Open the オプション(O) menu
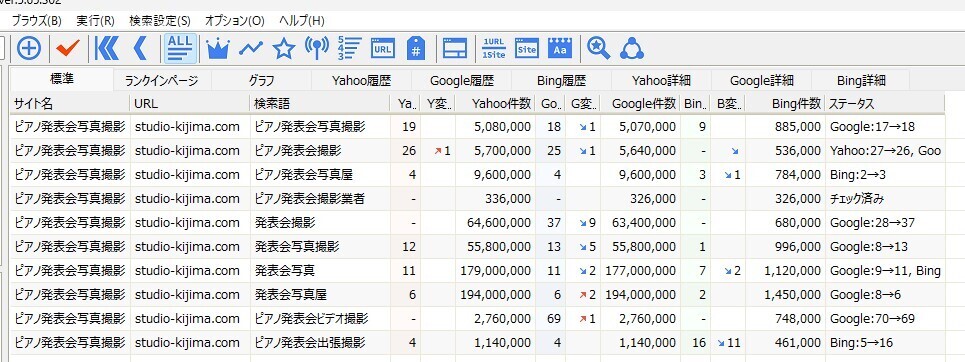This screenshot has width=965, height=362. pyautogui.click(x=234, y=20)
